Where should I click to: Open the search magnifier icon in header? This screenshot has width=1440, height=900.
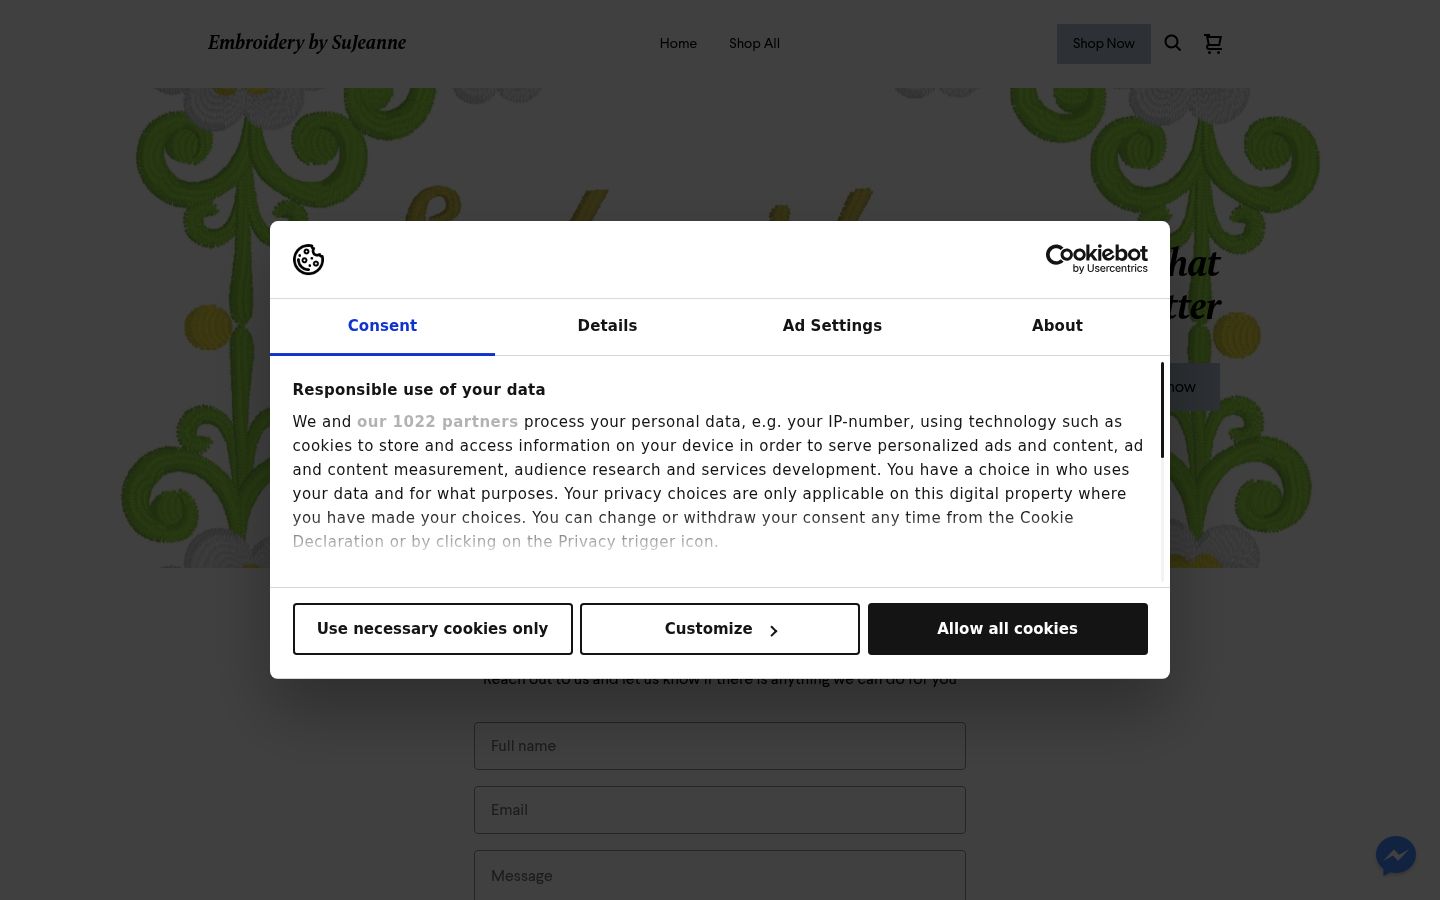click(x=1173, y=43)
